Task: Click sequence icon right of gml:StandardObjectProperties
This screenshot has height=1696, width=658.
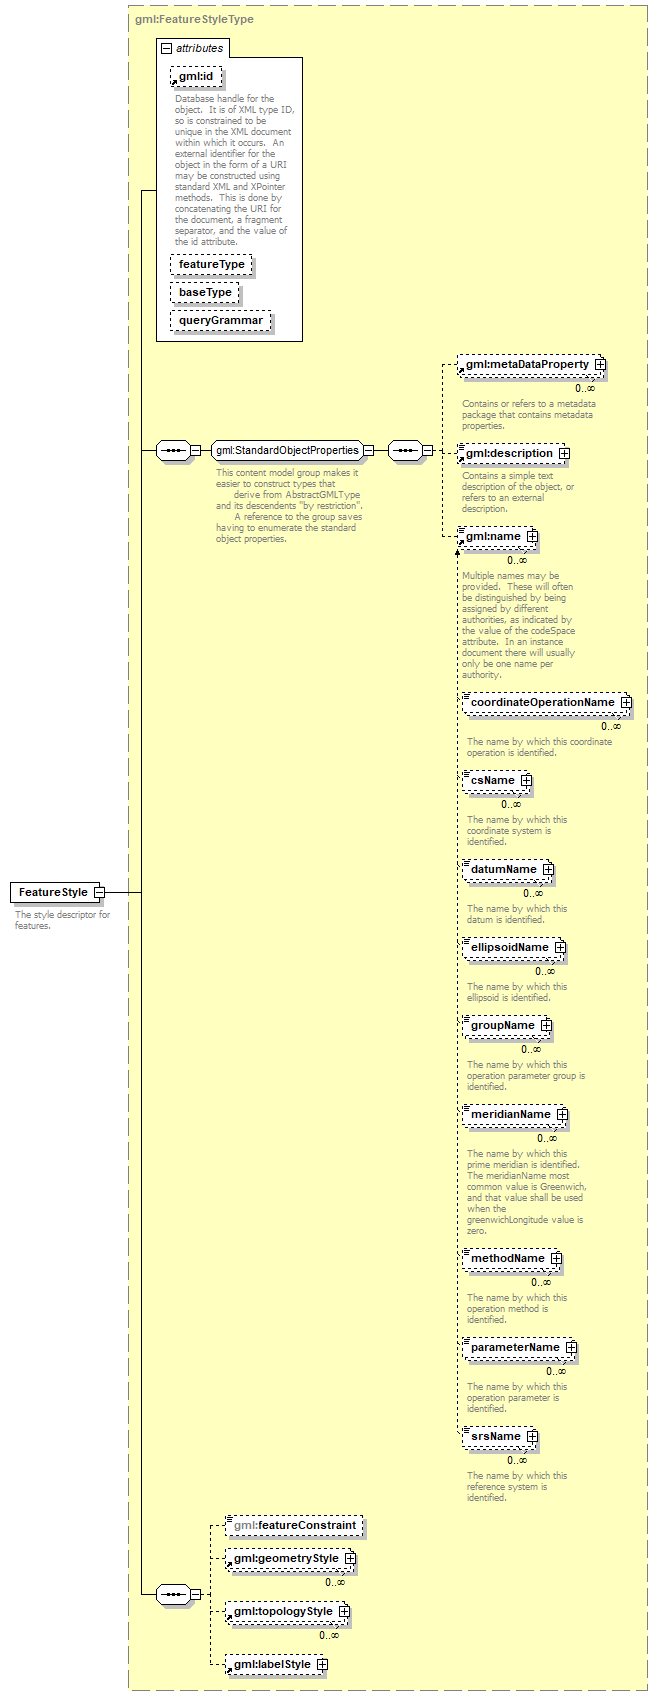Action: point(405,451)
